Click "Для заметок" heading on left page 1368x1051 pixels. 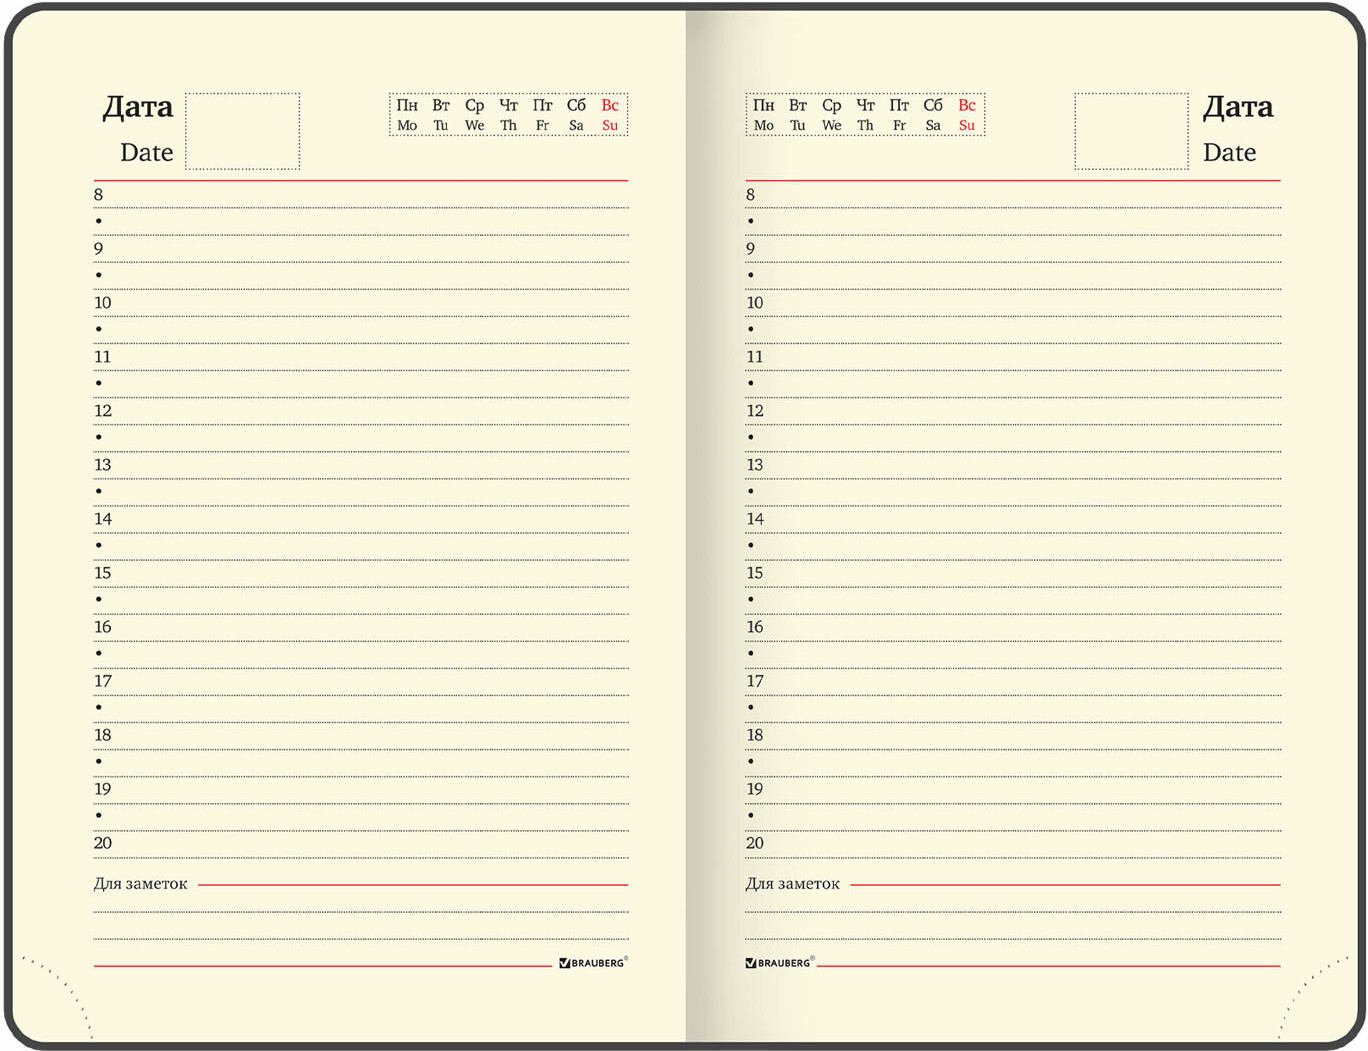tap(140, 884)
